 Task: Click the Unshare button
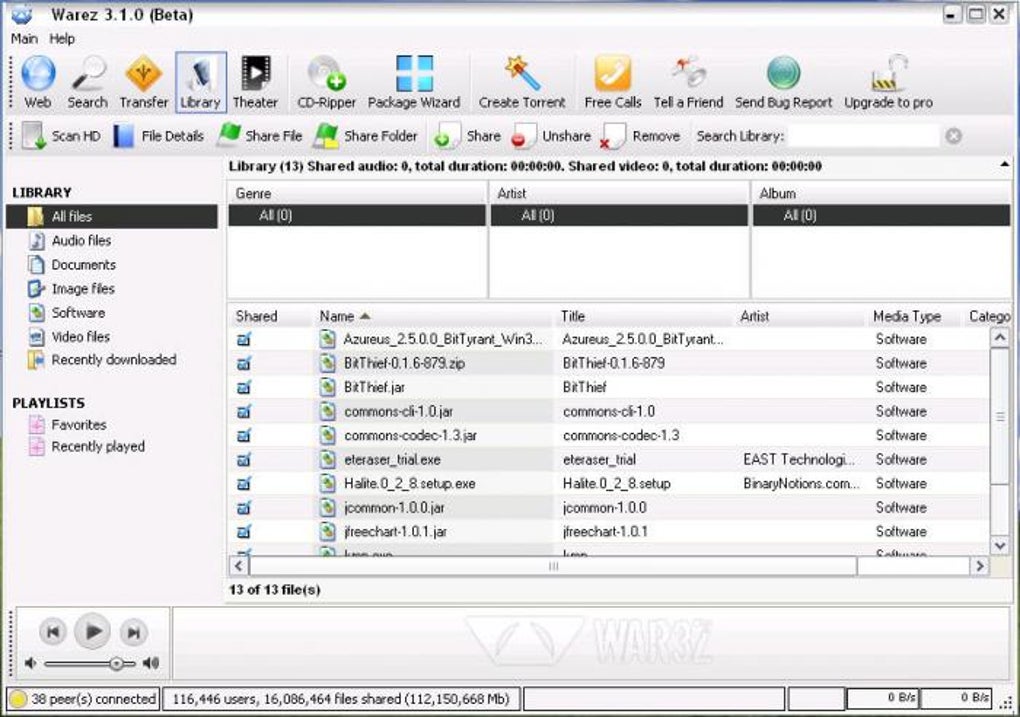551,136
